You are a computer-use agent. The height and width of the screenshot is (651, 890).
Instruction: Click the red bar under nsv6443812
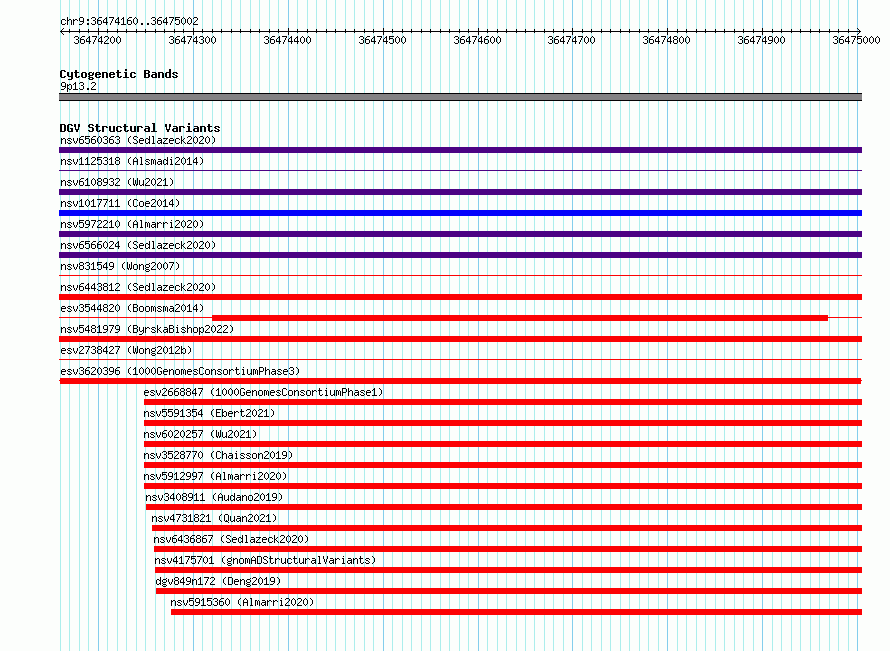click(x=460, y=297)
